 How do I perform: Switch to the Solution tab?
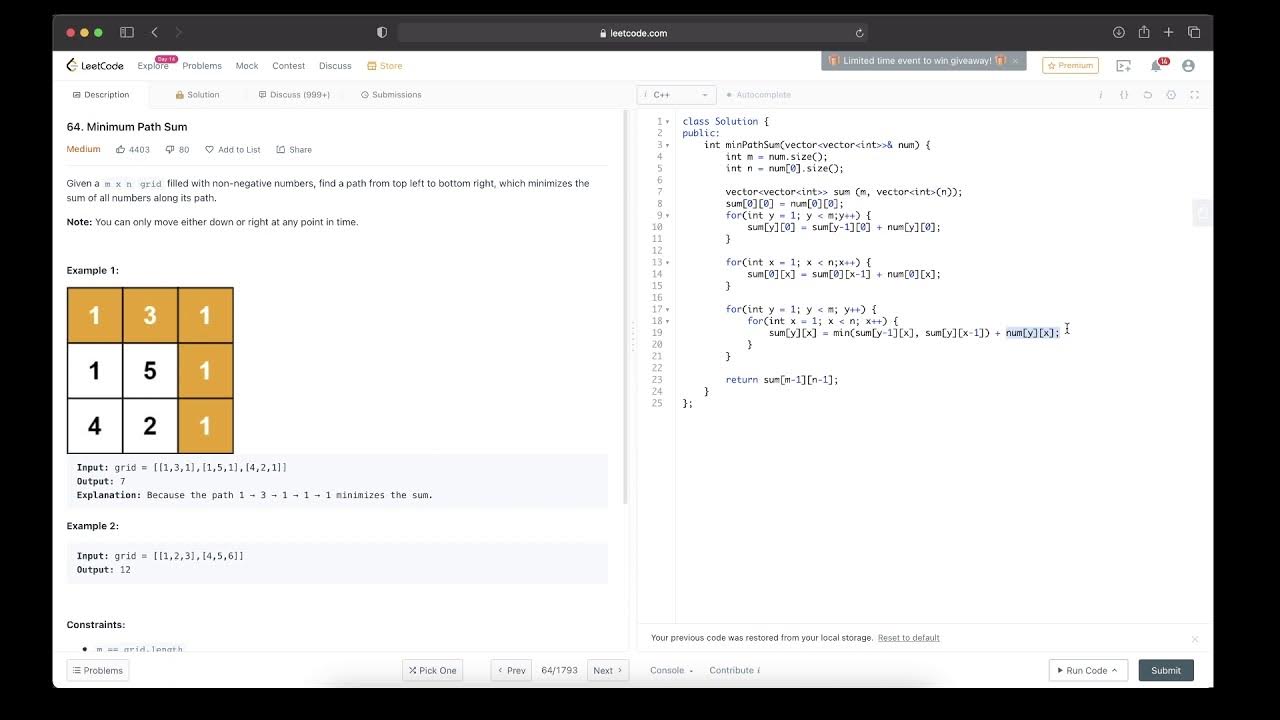point(197,95)
